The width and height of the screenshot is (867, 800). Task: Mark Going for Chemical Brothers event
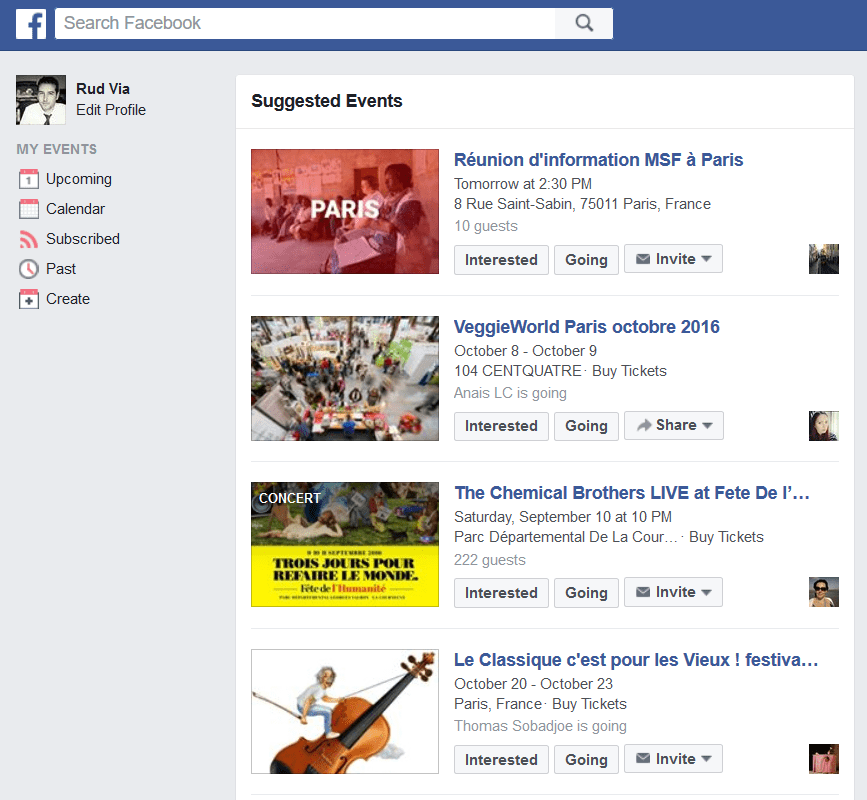pos(586,593)
